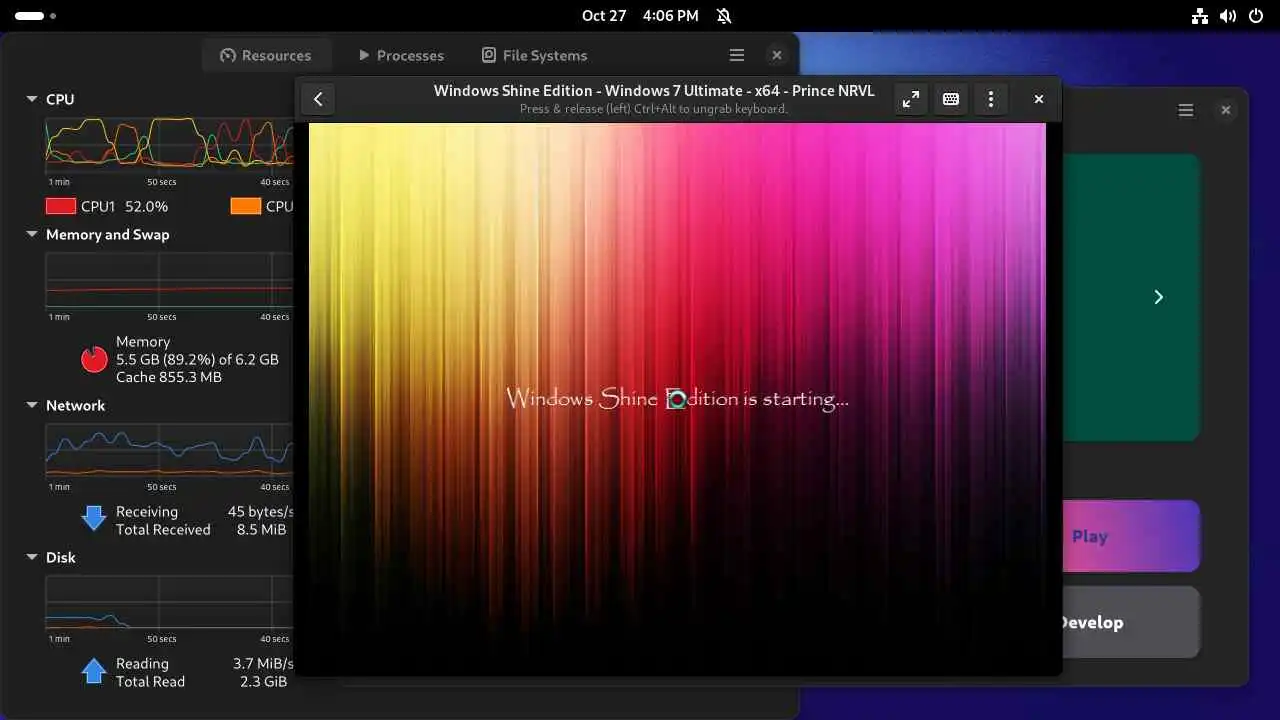Open the File Systems tab
Image resolution: width=1280 pixels, height=720 pixels.
(534, 55)
